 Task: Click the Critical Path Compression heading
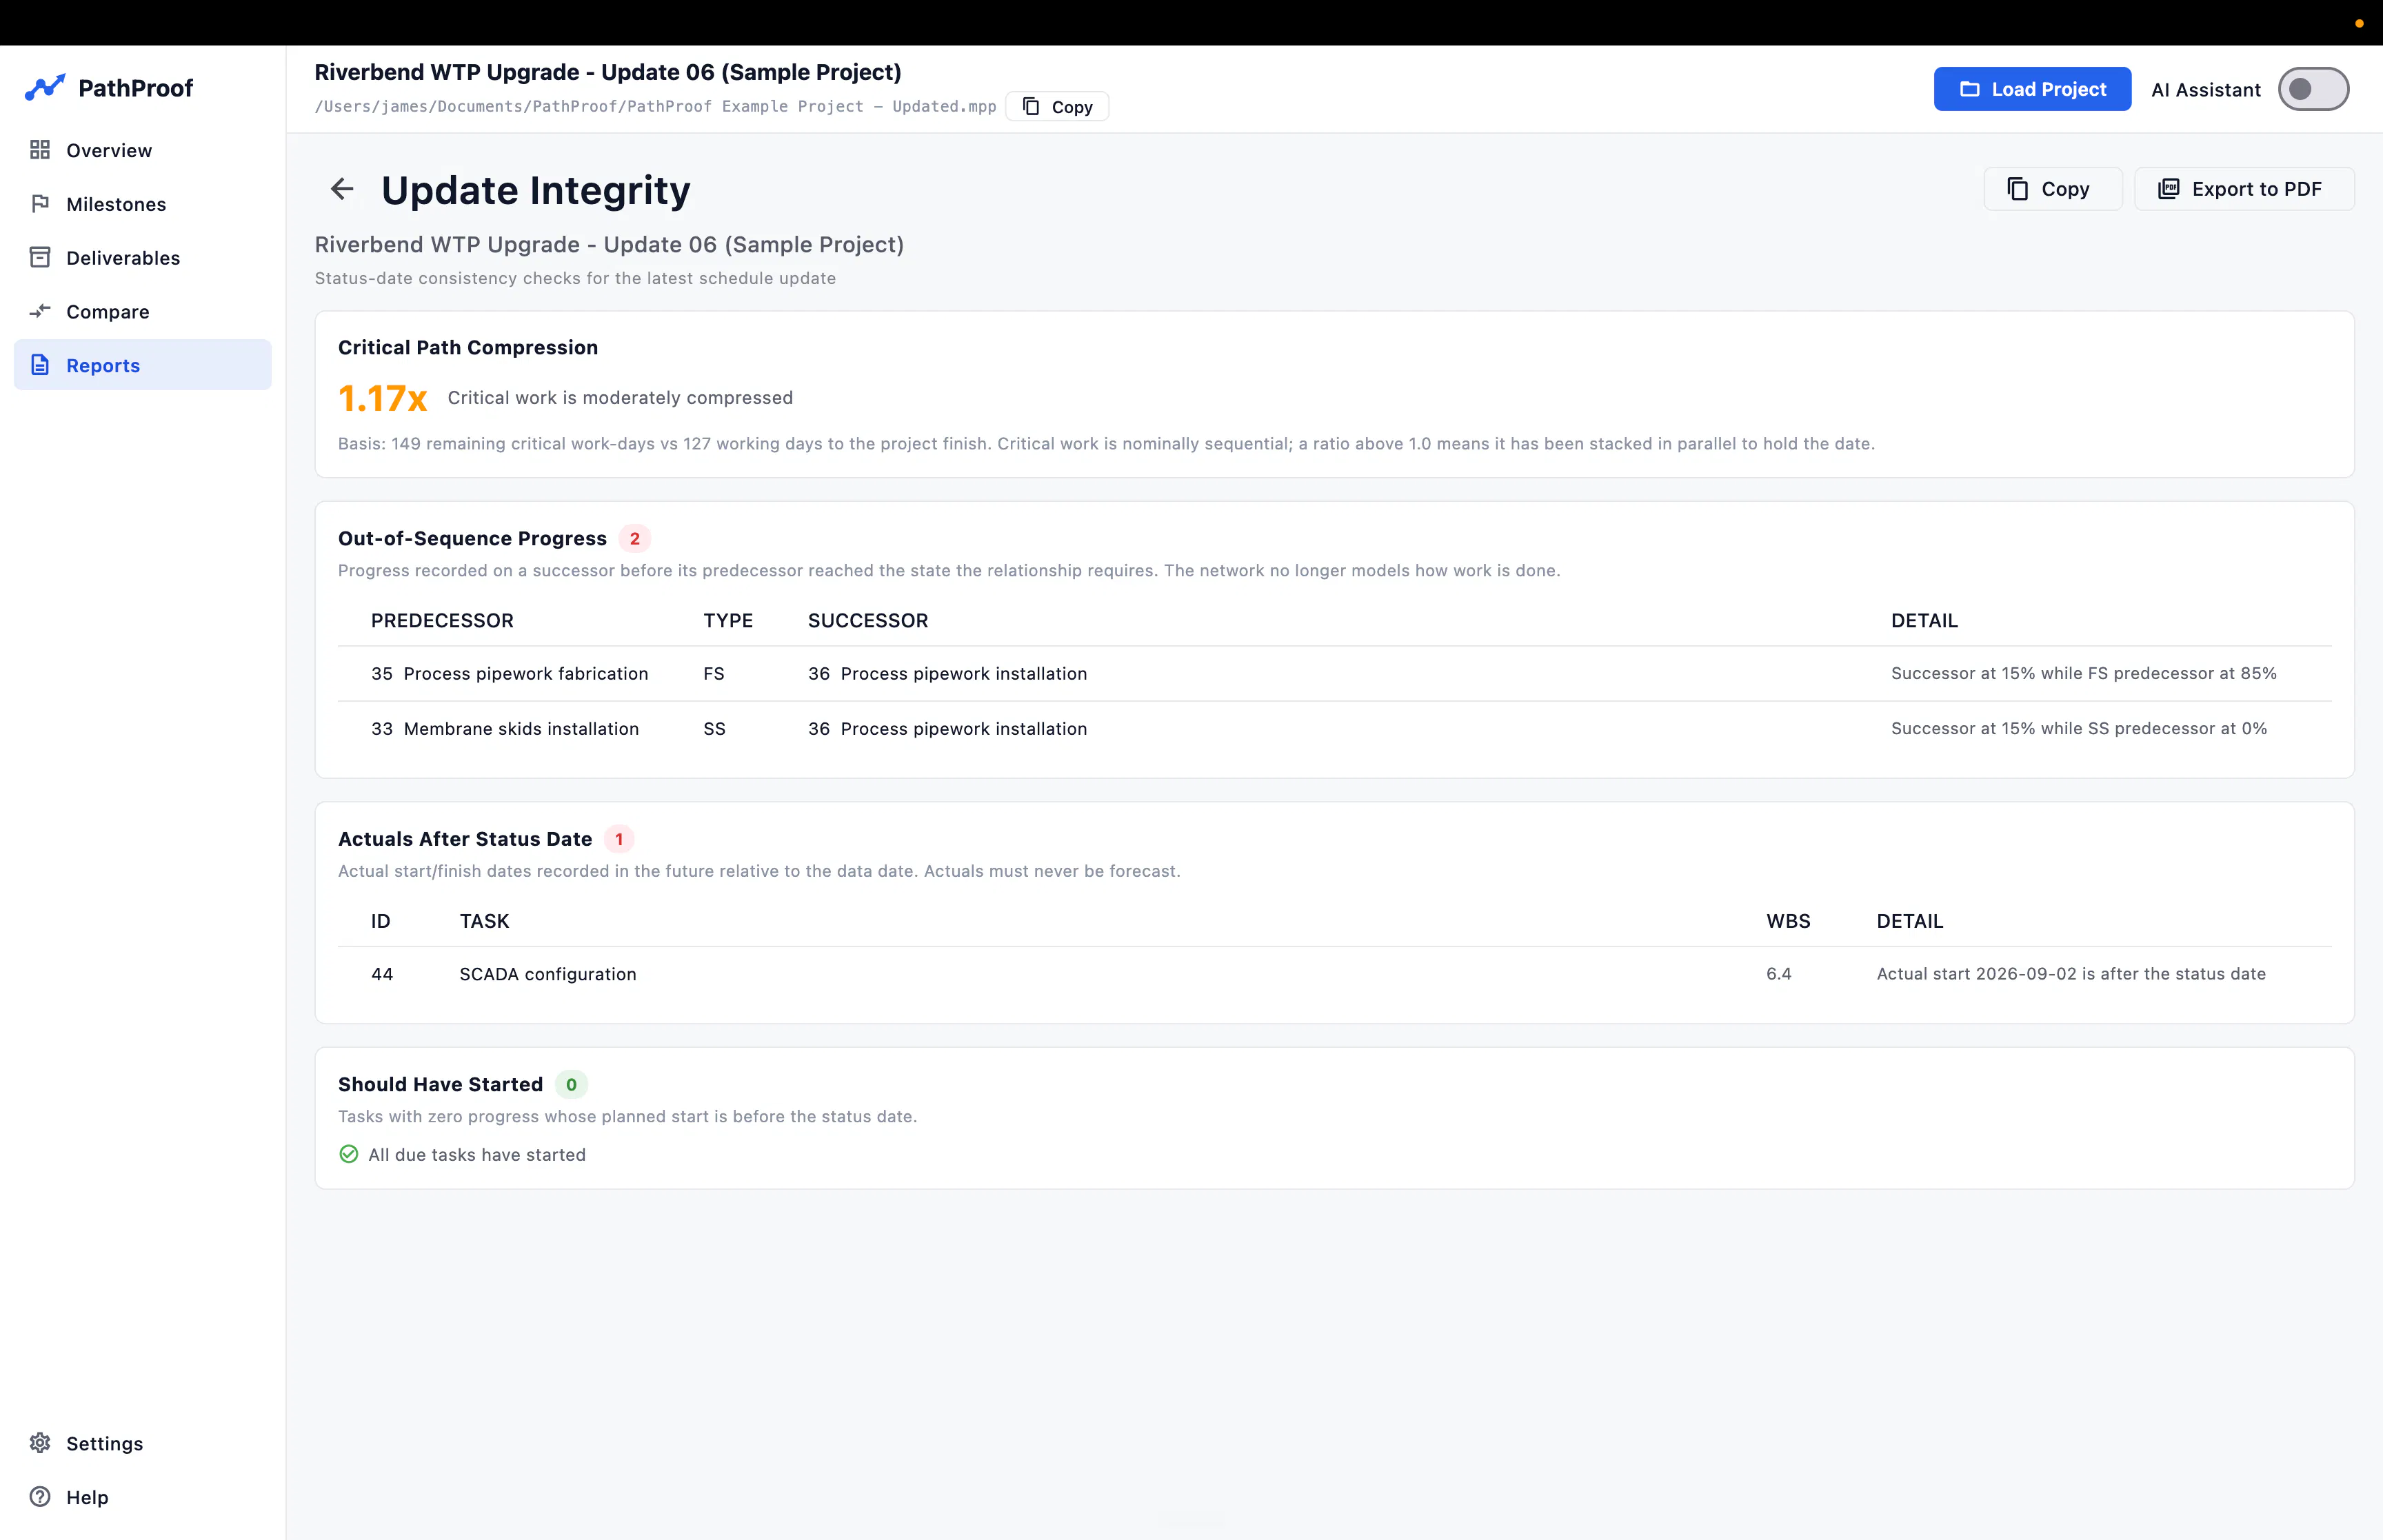(467, 347)
